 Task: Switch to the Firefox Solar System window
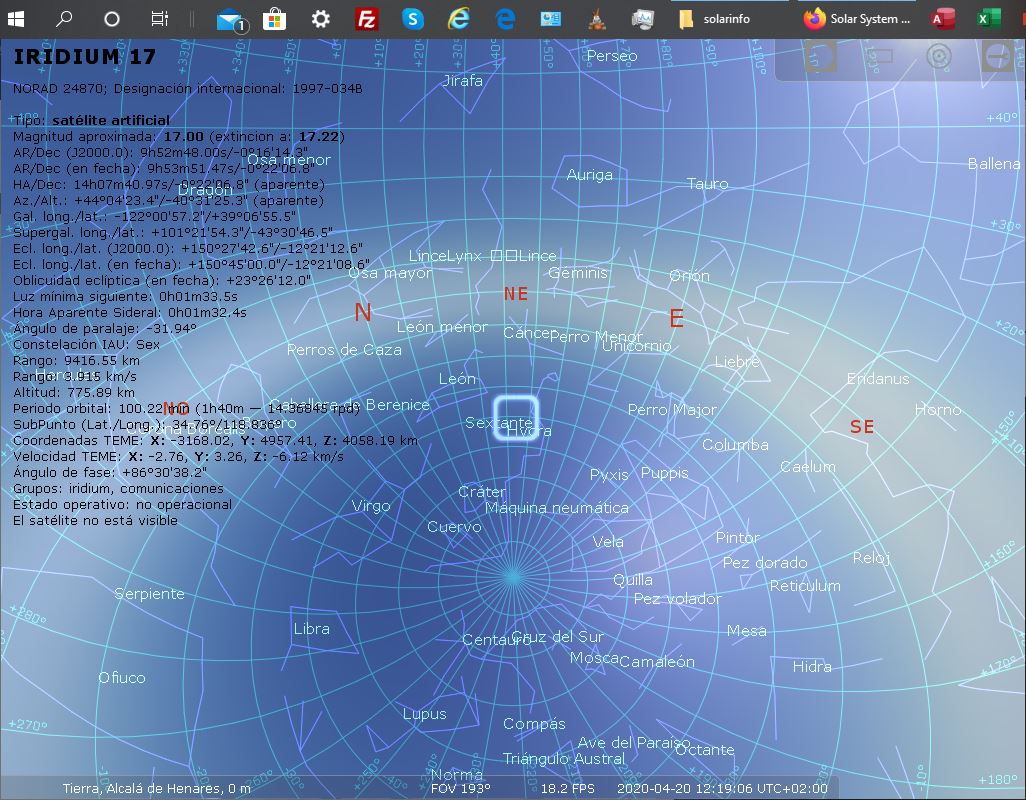pyautogui.click(x=858, y=19)
